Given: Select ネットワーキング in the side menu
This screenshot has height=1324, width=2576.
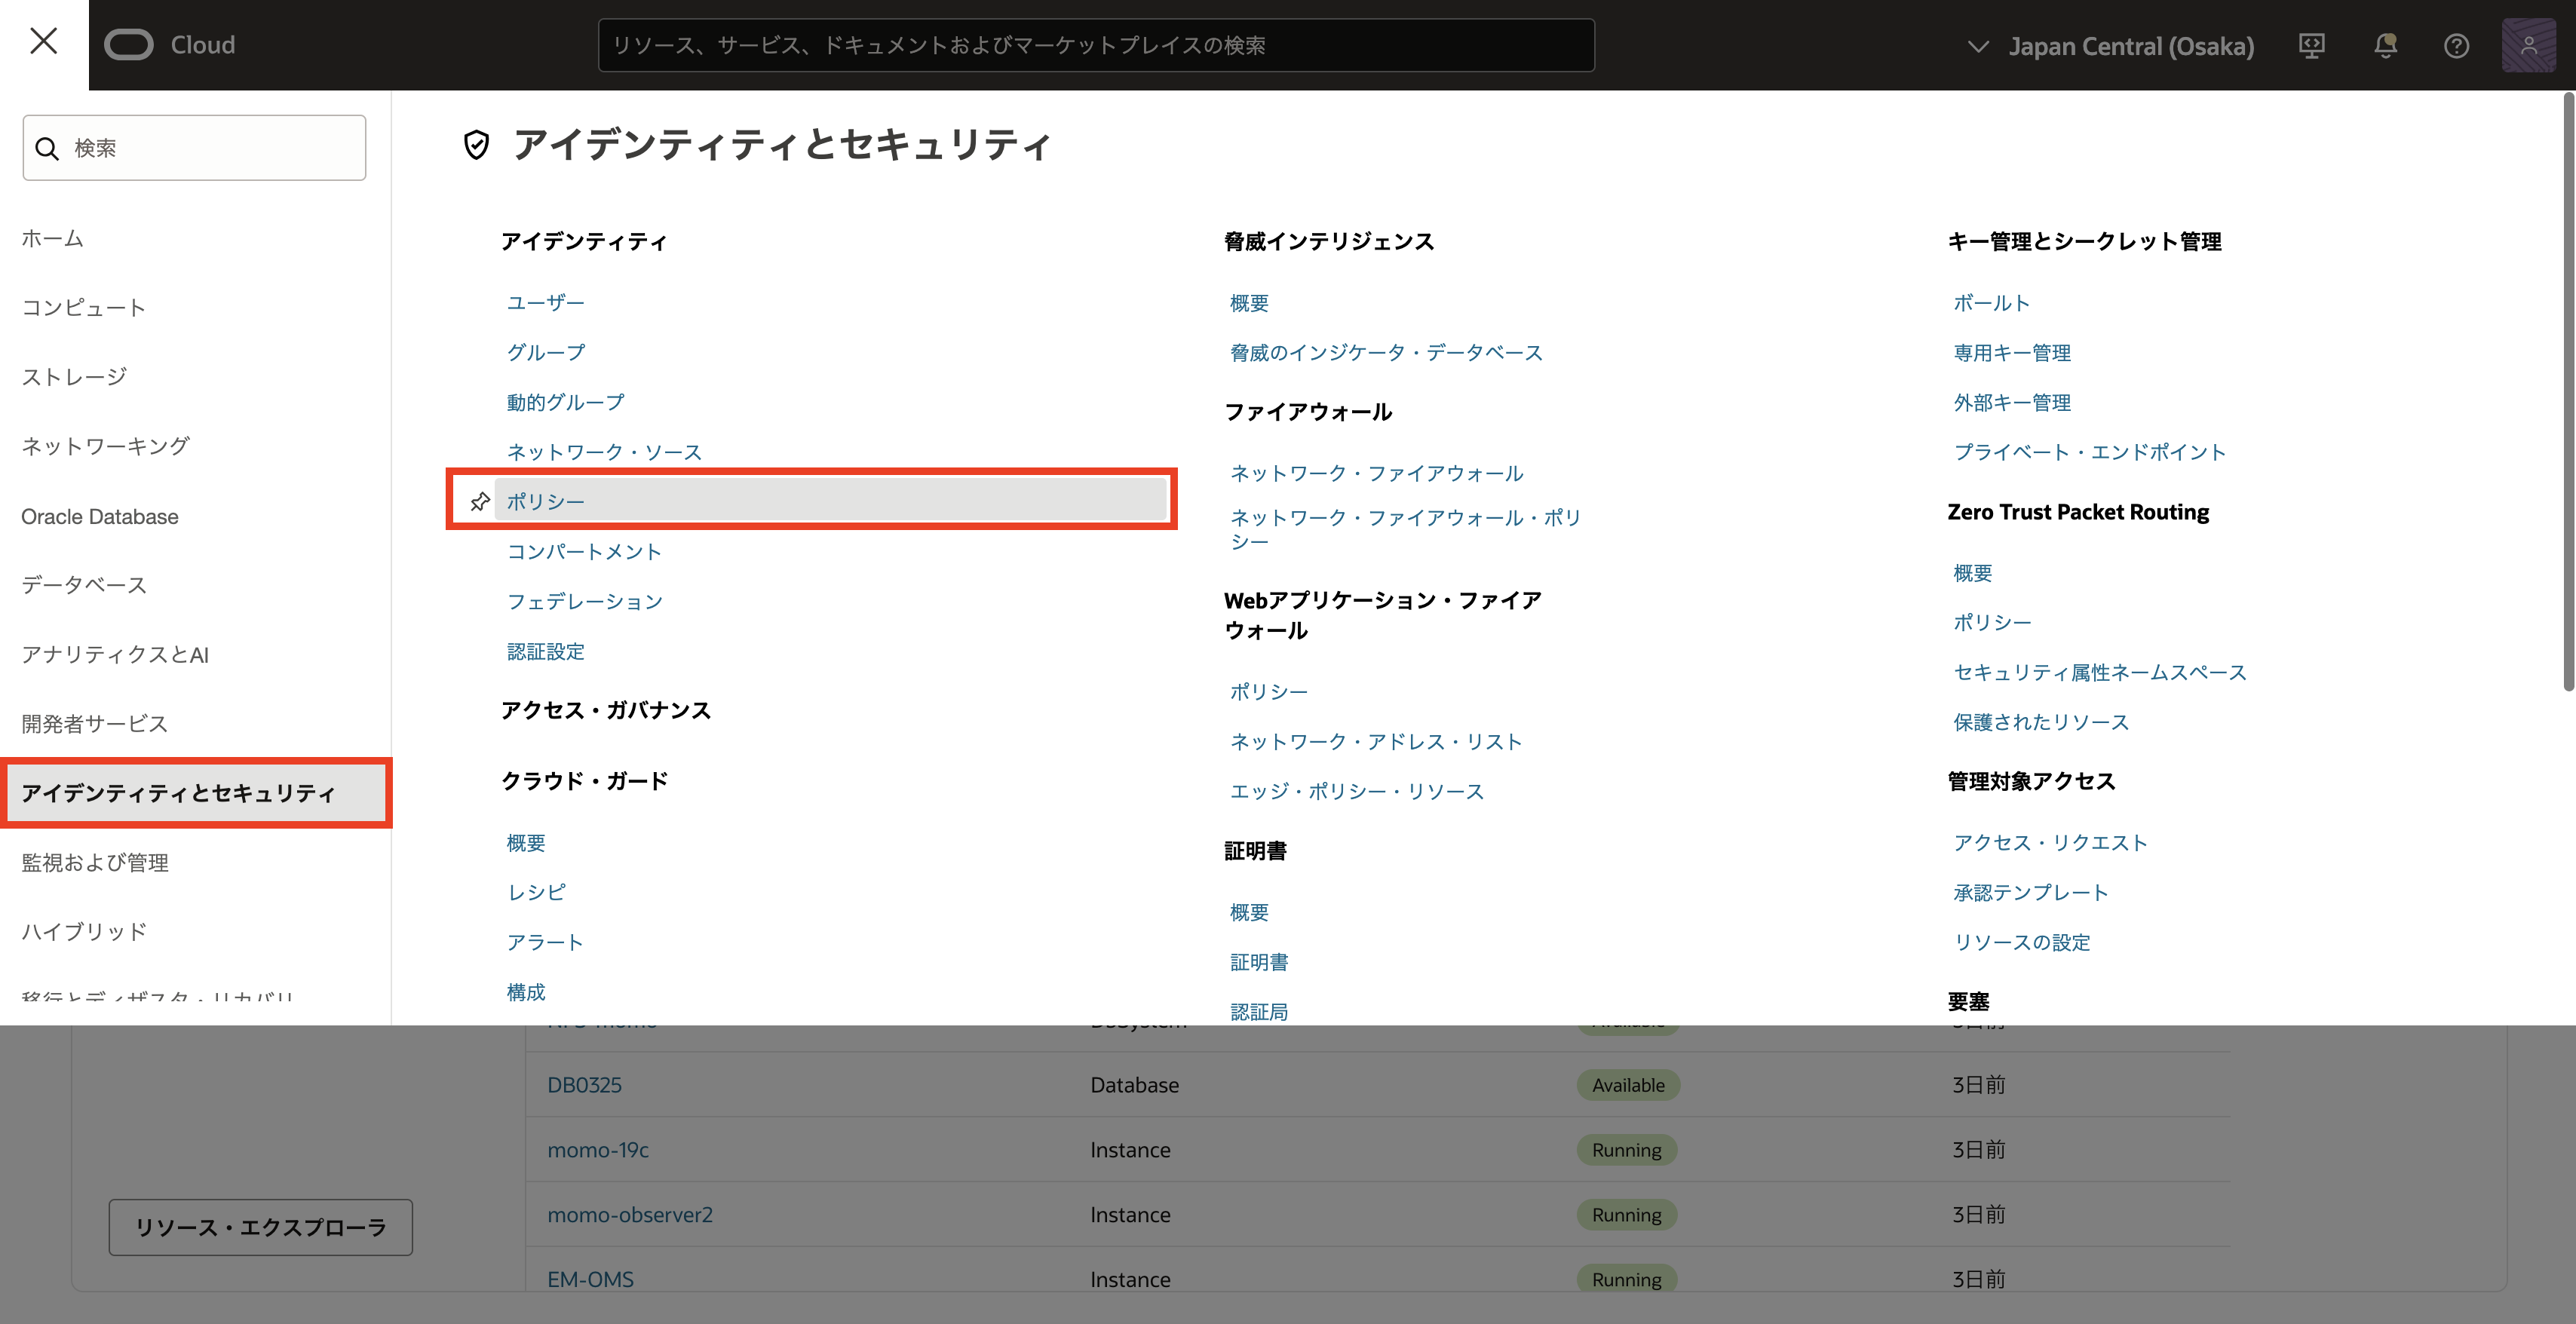Looking at the screenshot, I should [106, 447].
